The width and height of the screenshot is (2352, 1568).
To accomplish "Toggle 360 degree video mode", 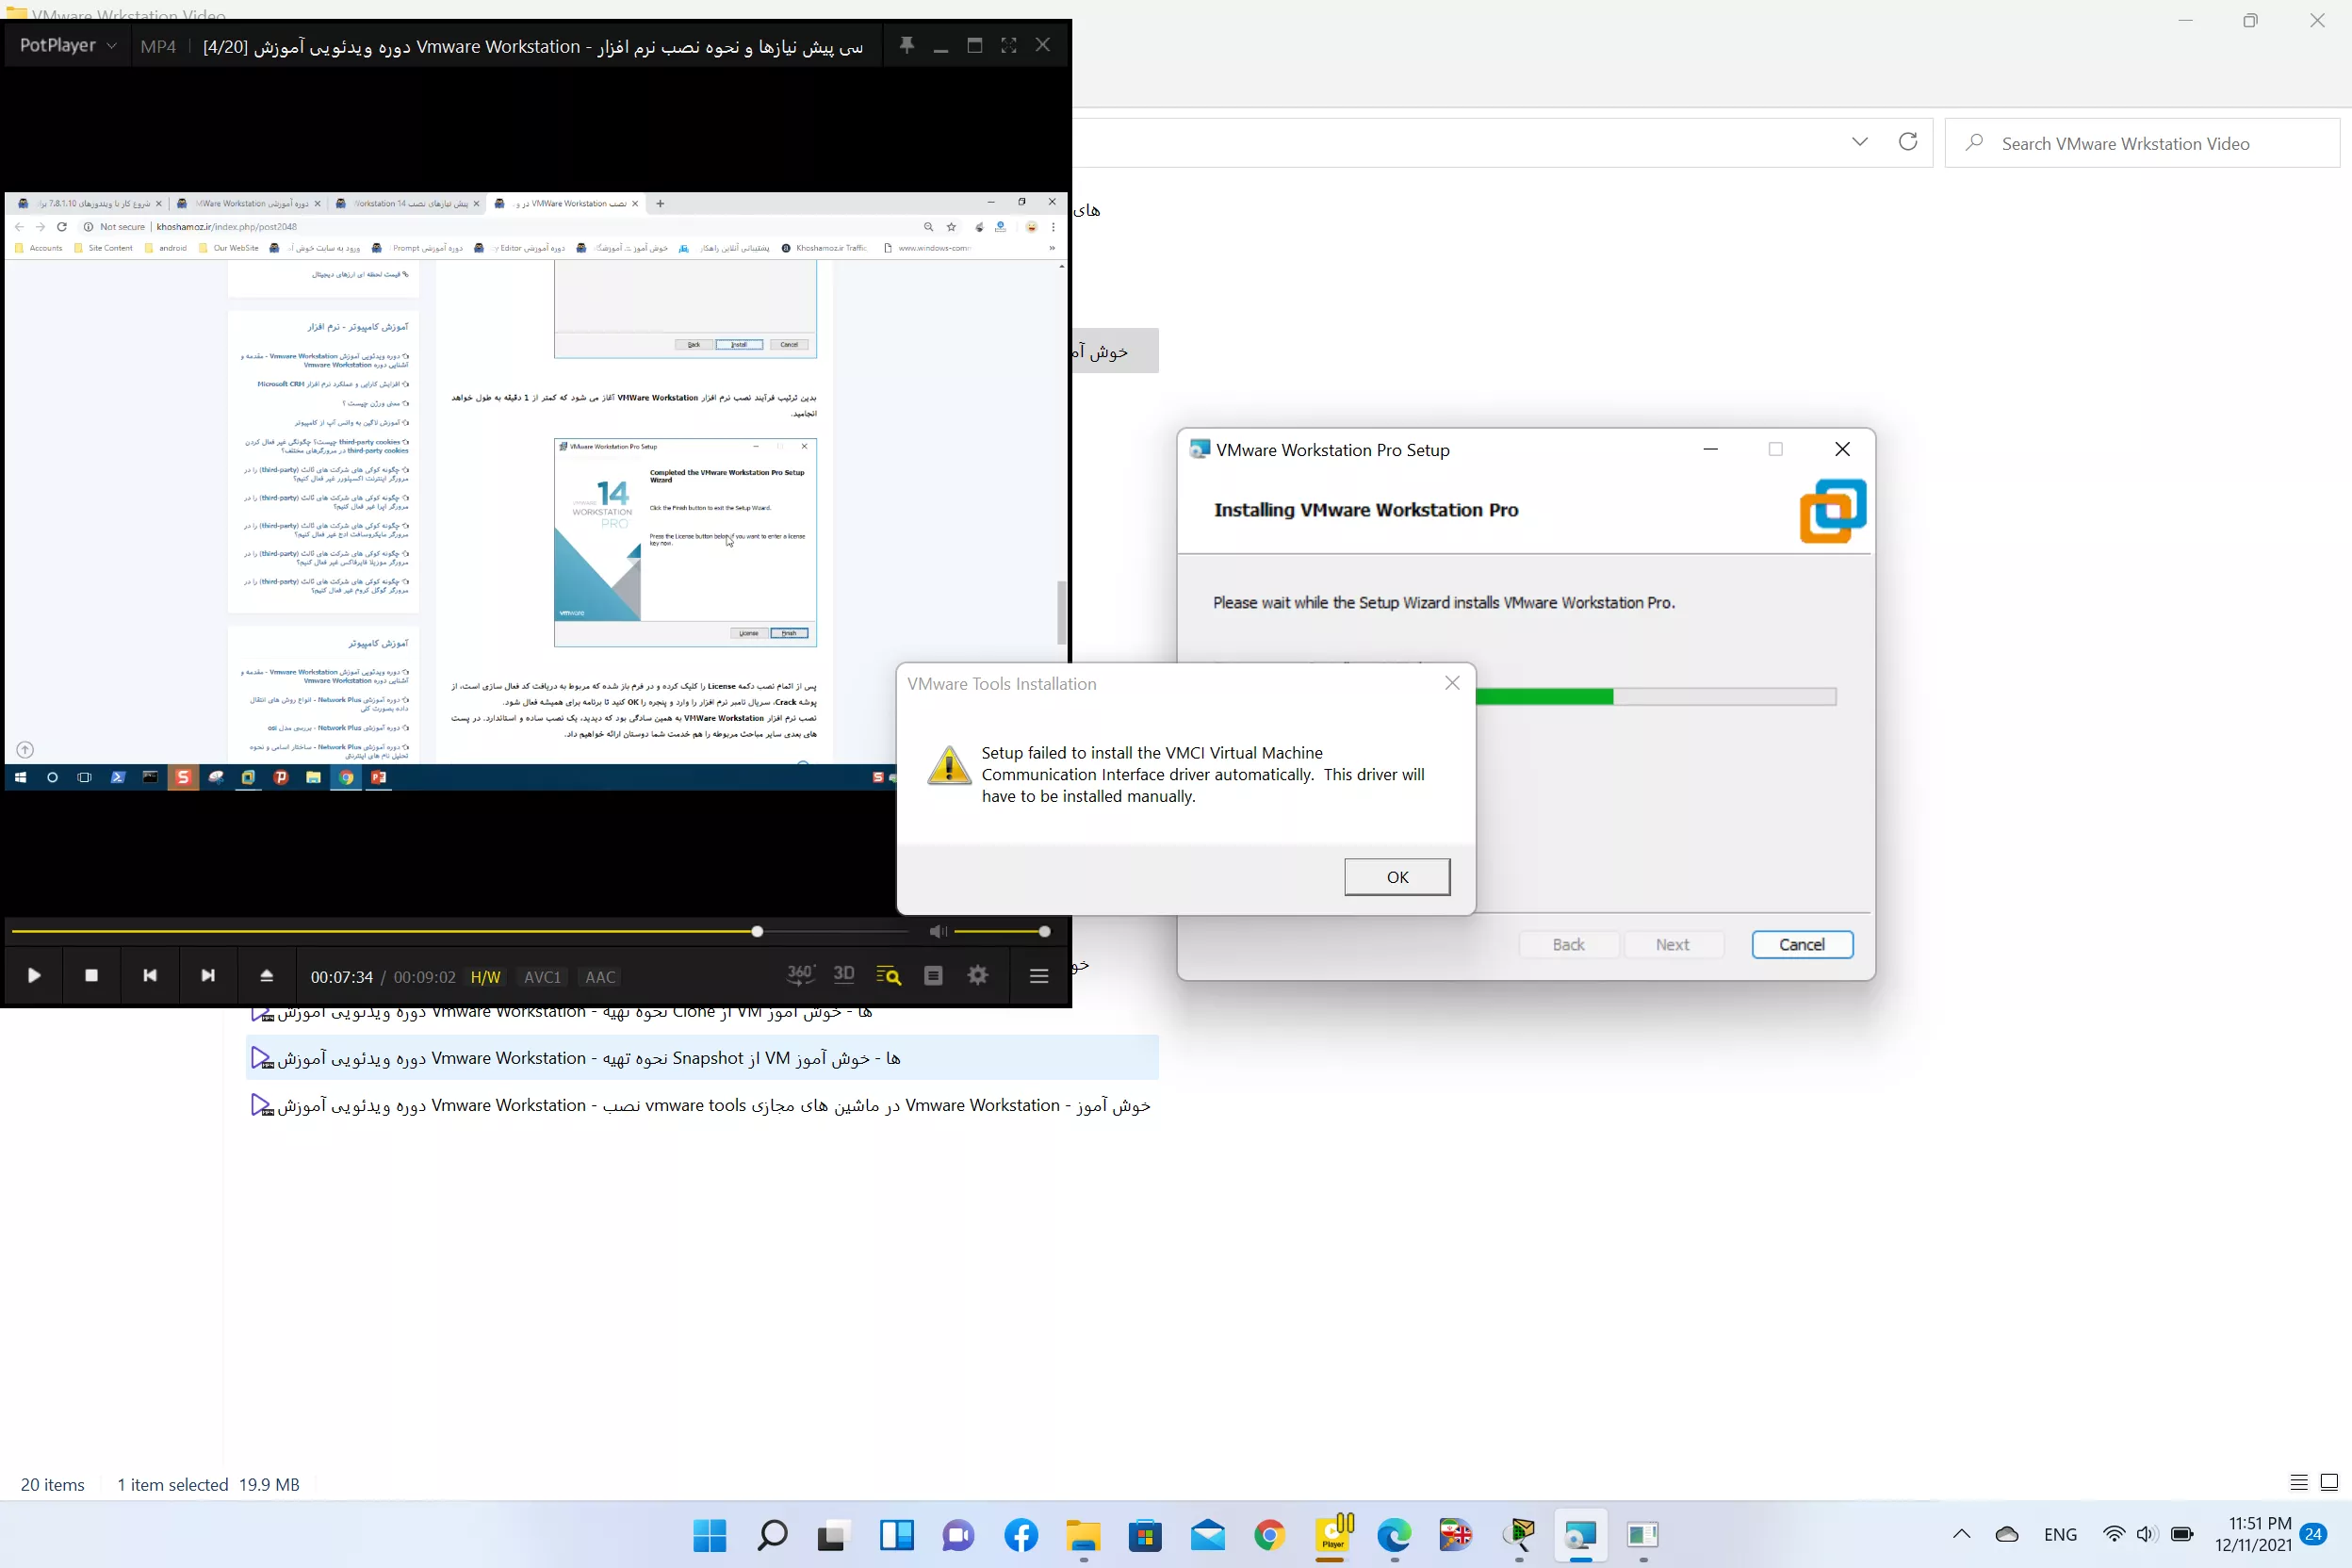I will pos(800,975).
